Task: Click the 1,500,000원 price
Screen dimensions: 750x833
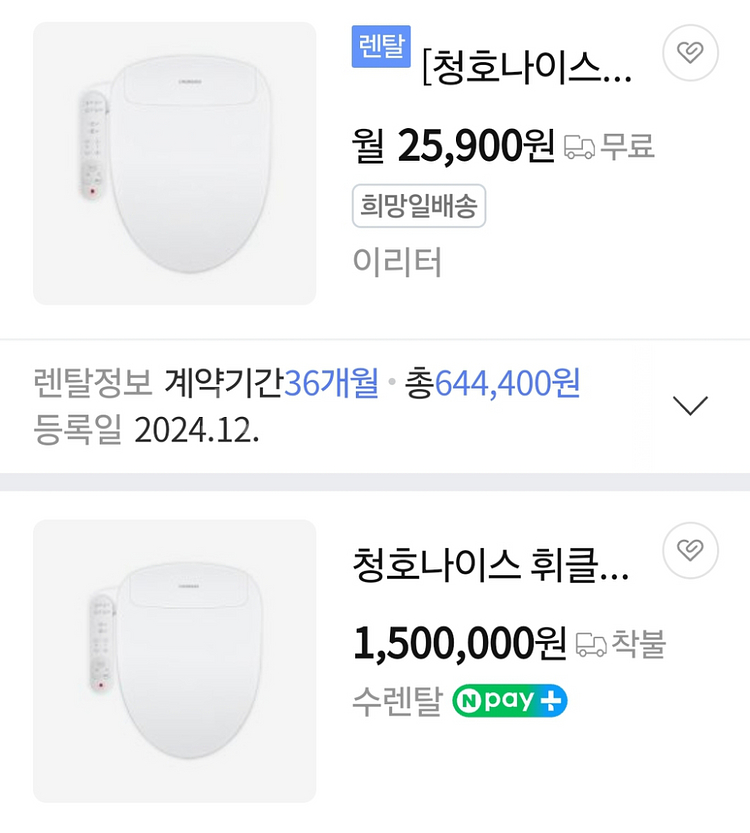Action: click(459, 643)
